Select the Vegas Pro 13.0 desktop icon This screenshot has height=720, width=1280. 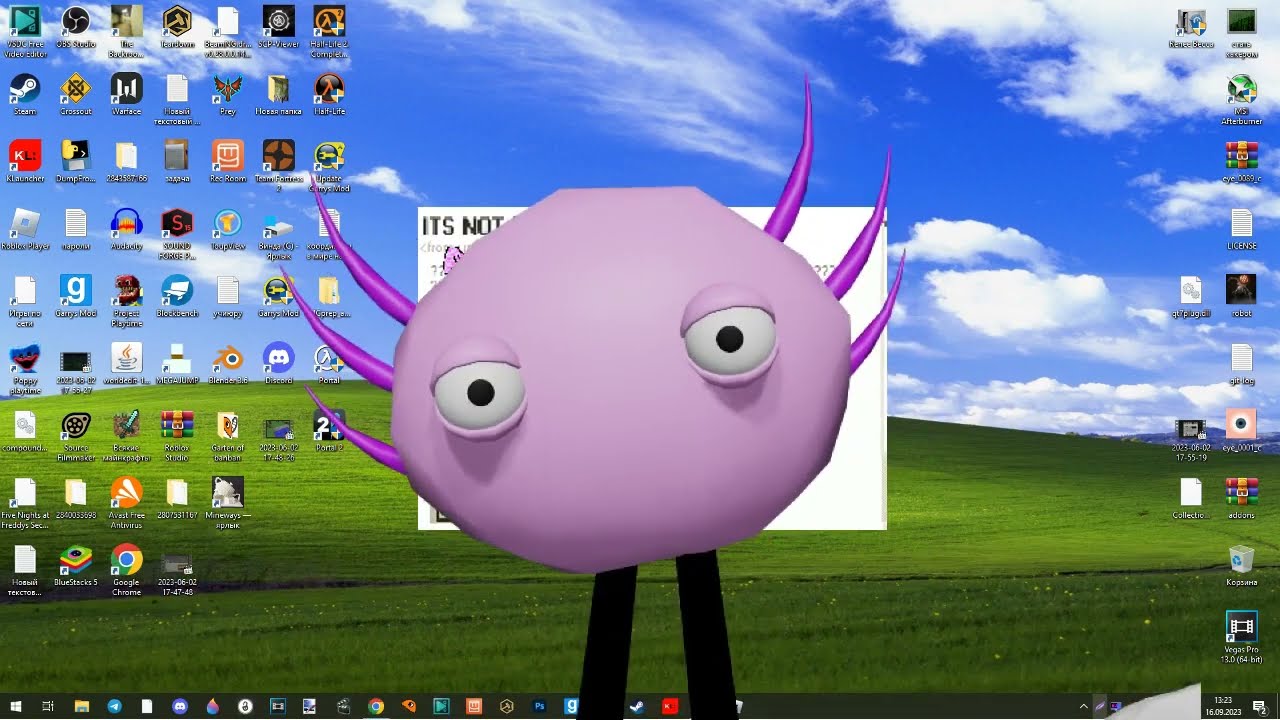(x=1241, y=638)
